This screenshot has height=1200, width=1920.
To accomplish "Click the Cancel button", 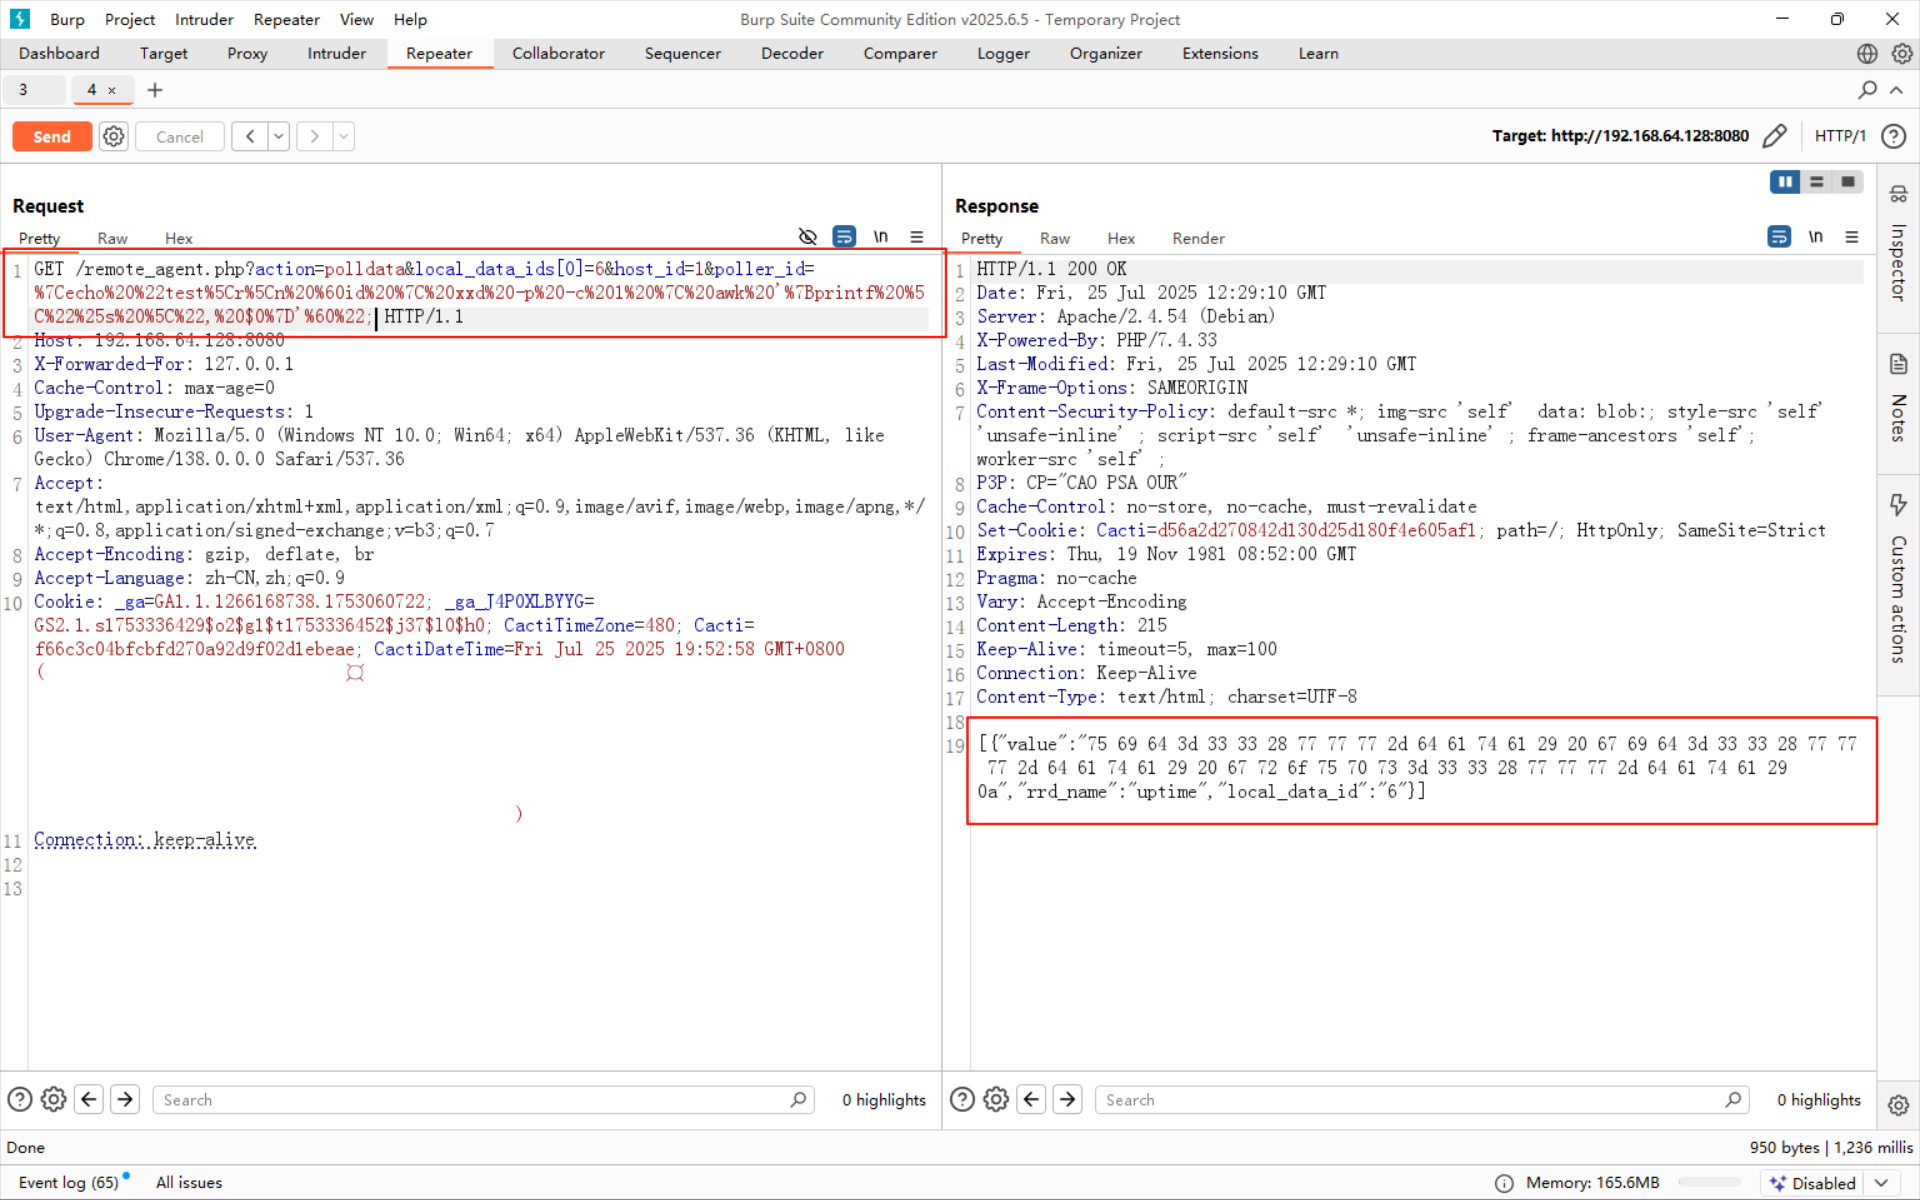I will [x=180, y=136].
